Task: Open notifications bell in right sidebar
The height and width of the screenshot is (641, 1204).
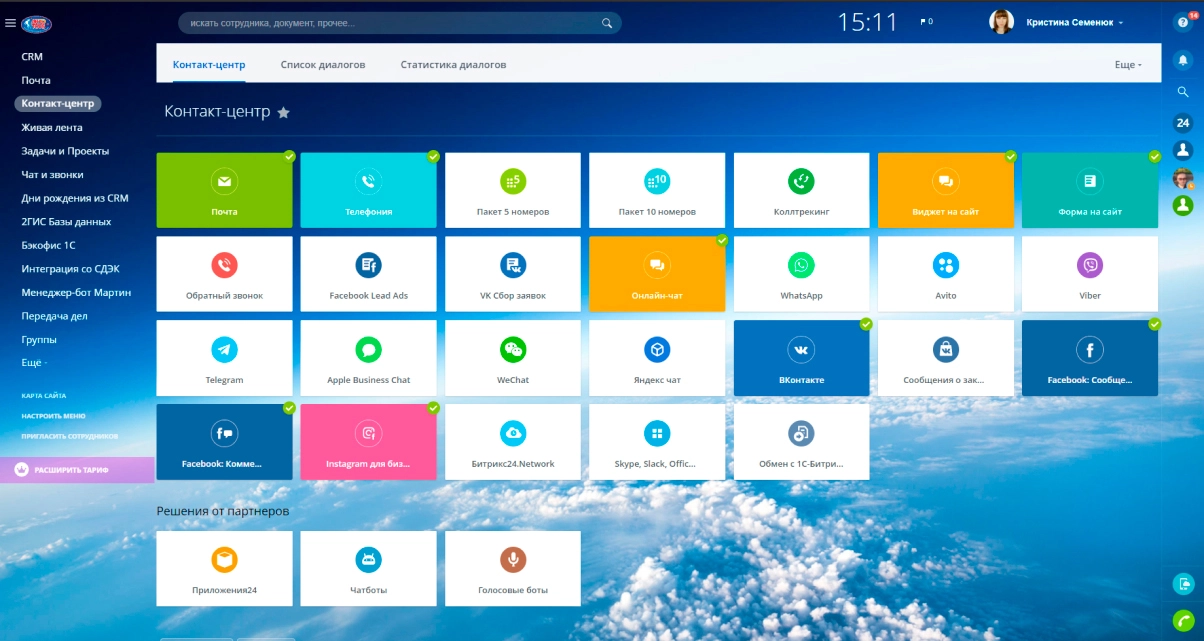Action: 1183,58
